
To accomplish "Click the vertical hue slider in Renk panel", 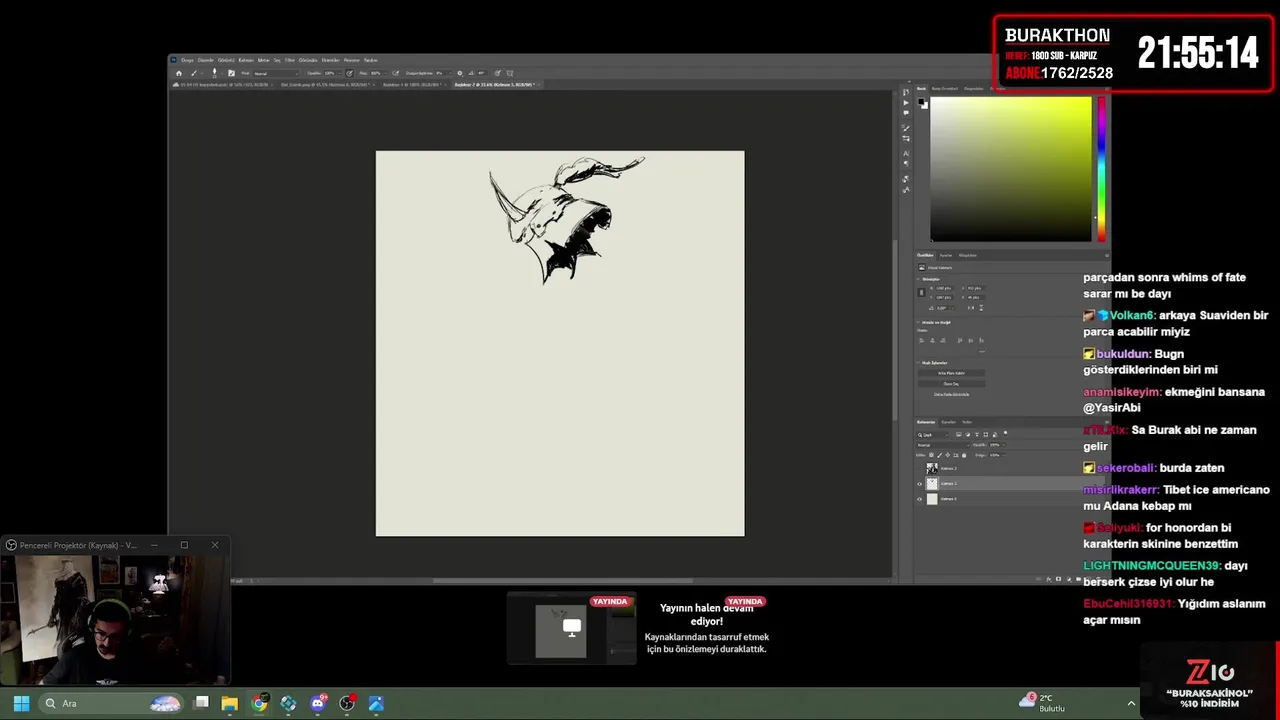I will 1102,168.
